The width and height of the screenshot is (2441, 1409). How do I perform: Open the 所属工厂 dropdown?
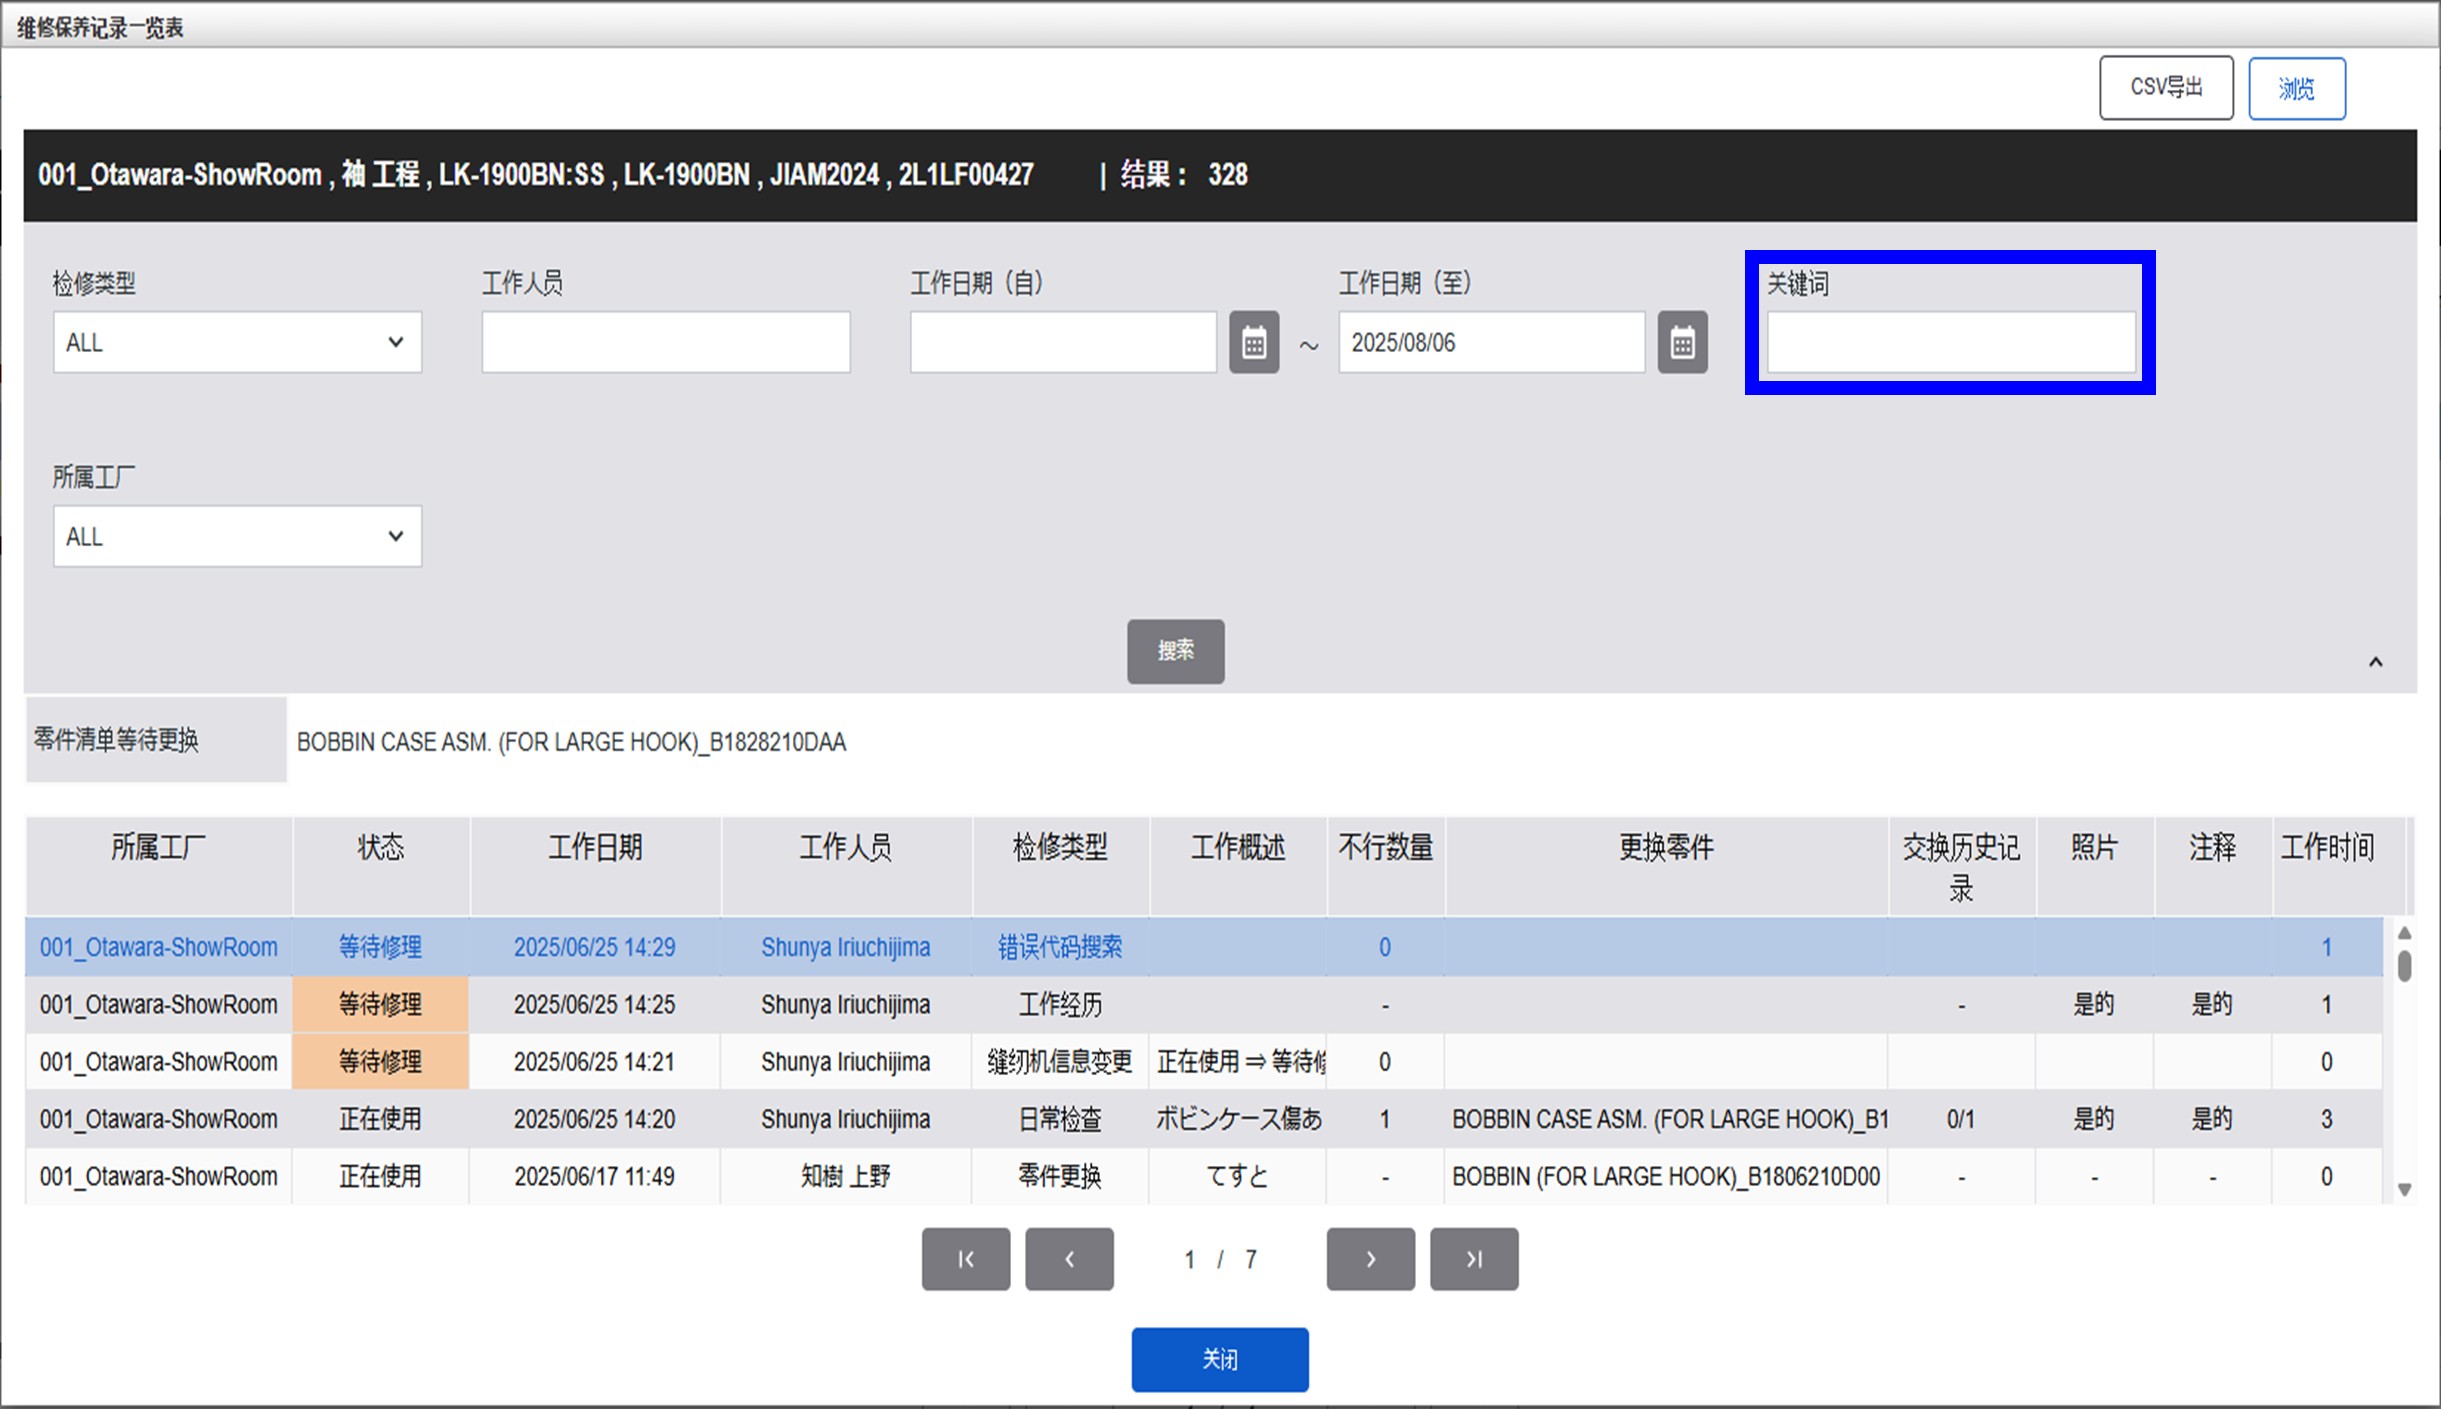click(x=237, y=537)
